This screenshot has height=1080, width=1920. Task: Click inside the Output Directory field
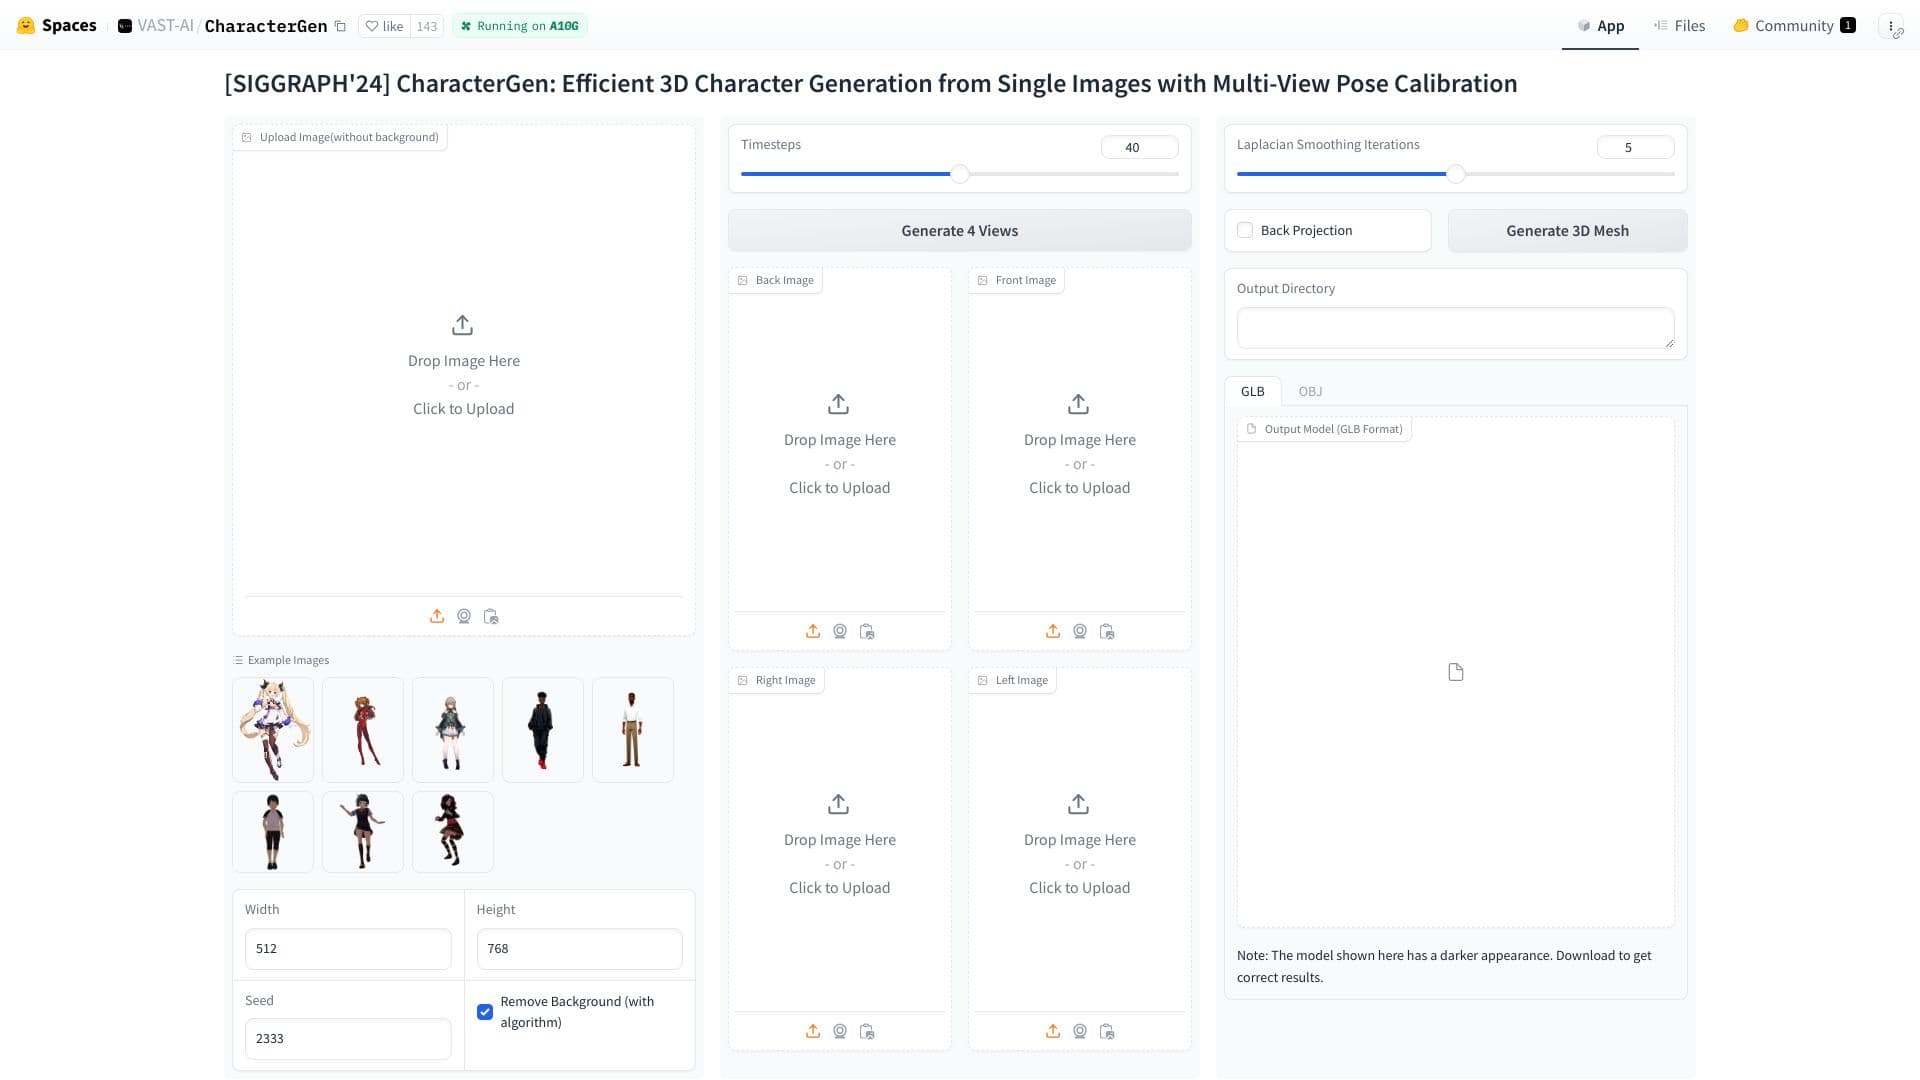pyautogui.click(x=1454, y=327)
